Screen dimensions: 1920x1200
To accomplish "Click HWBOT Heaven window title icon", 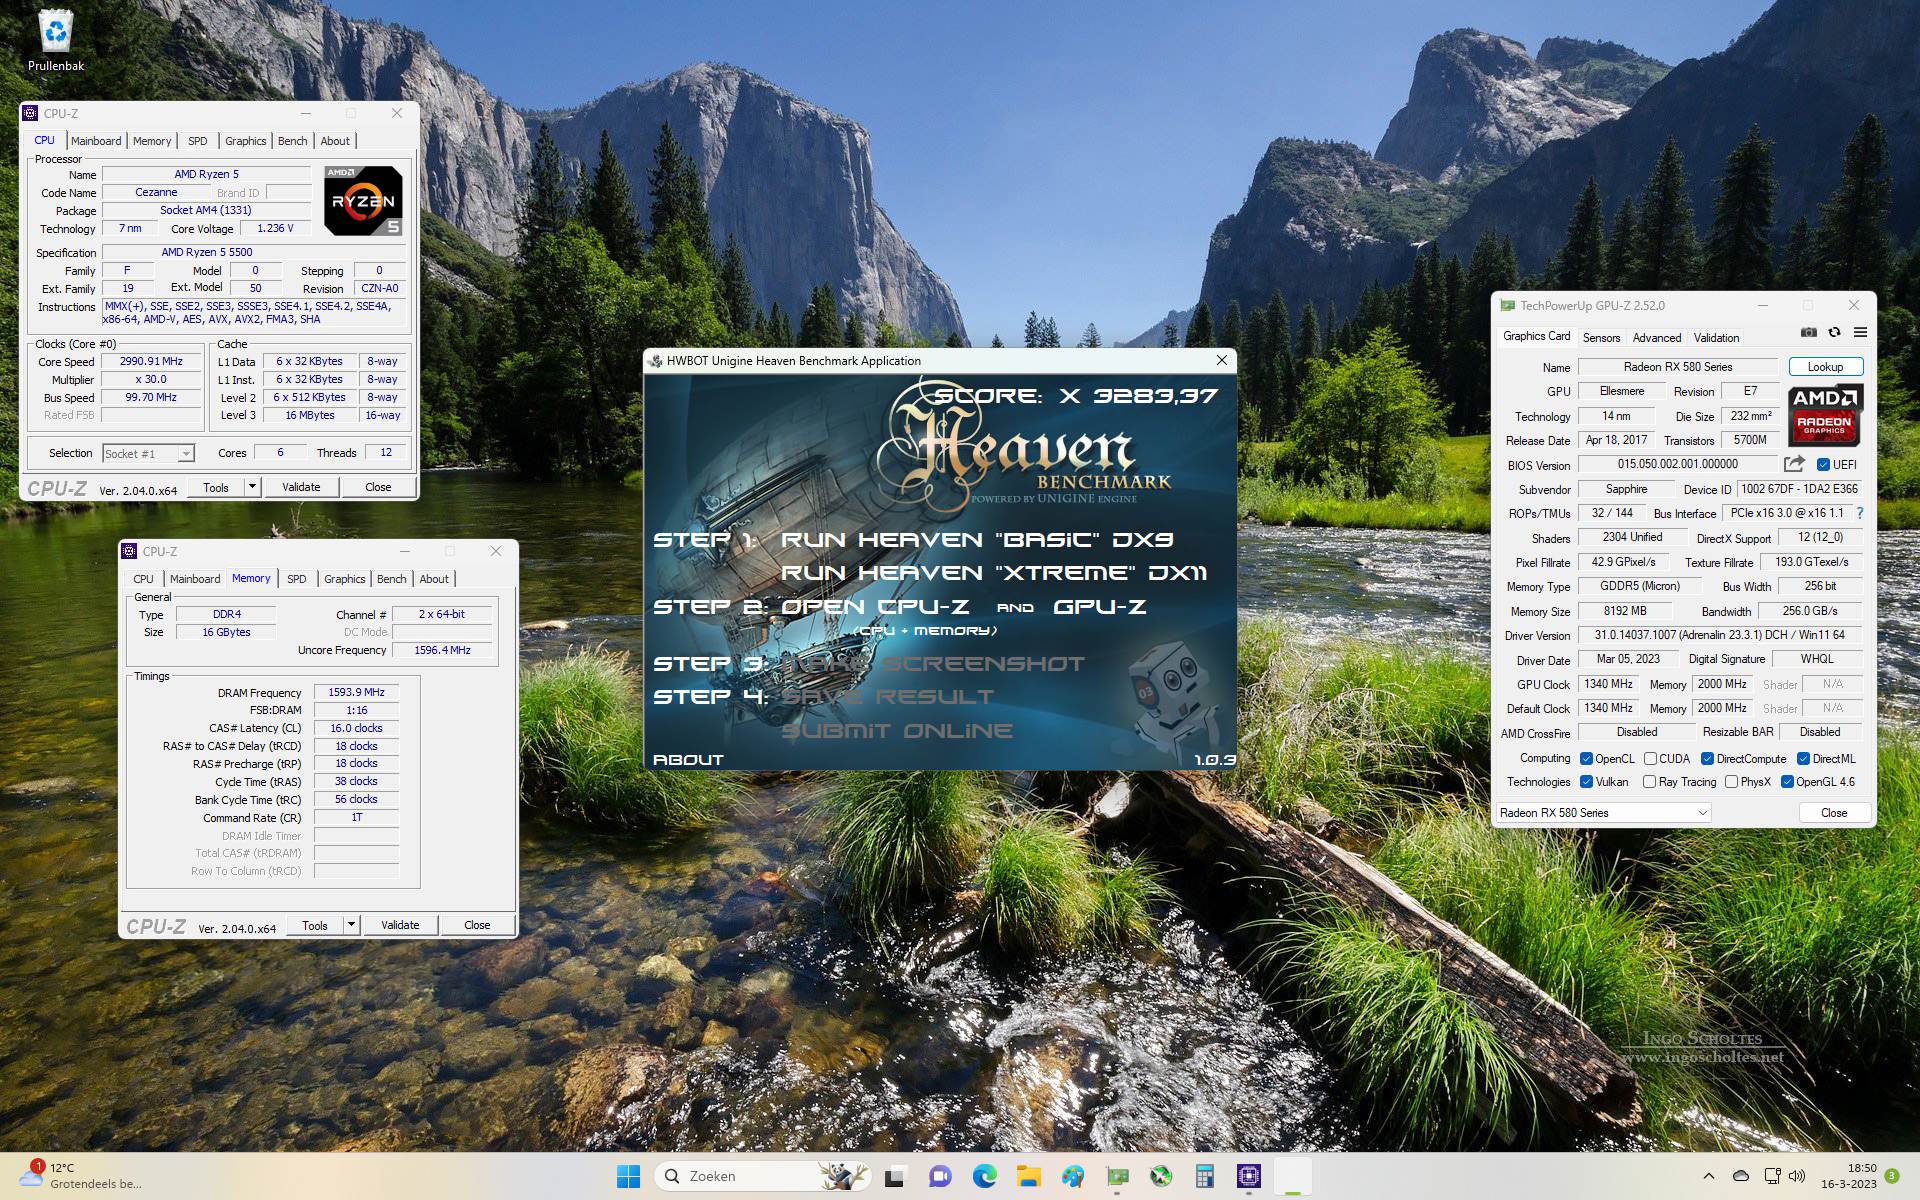I will tap(655, 361).
